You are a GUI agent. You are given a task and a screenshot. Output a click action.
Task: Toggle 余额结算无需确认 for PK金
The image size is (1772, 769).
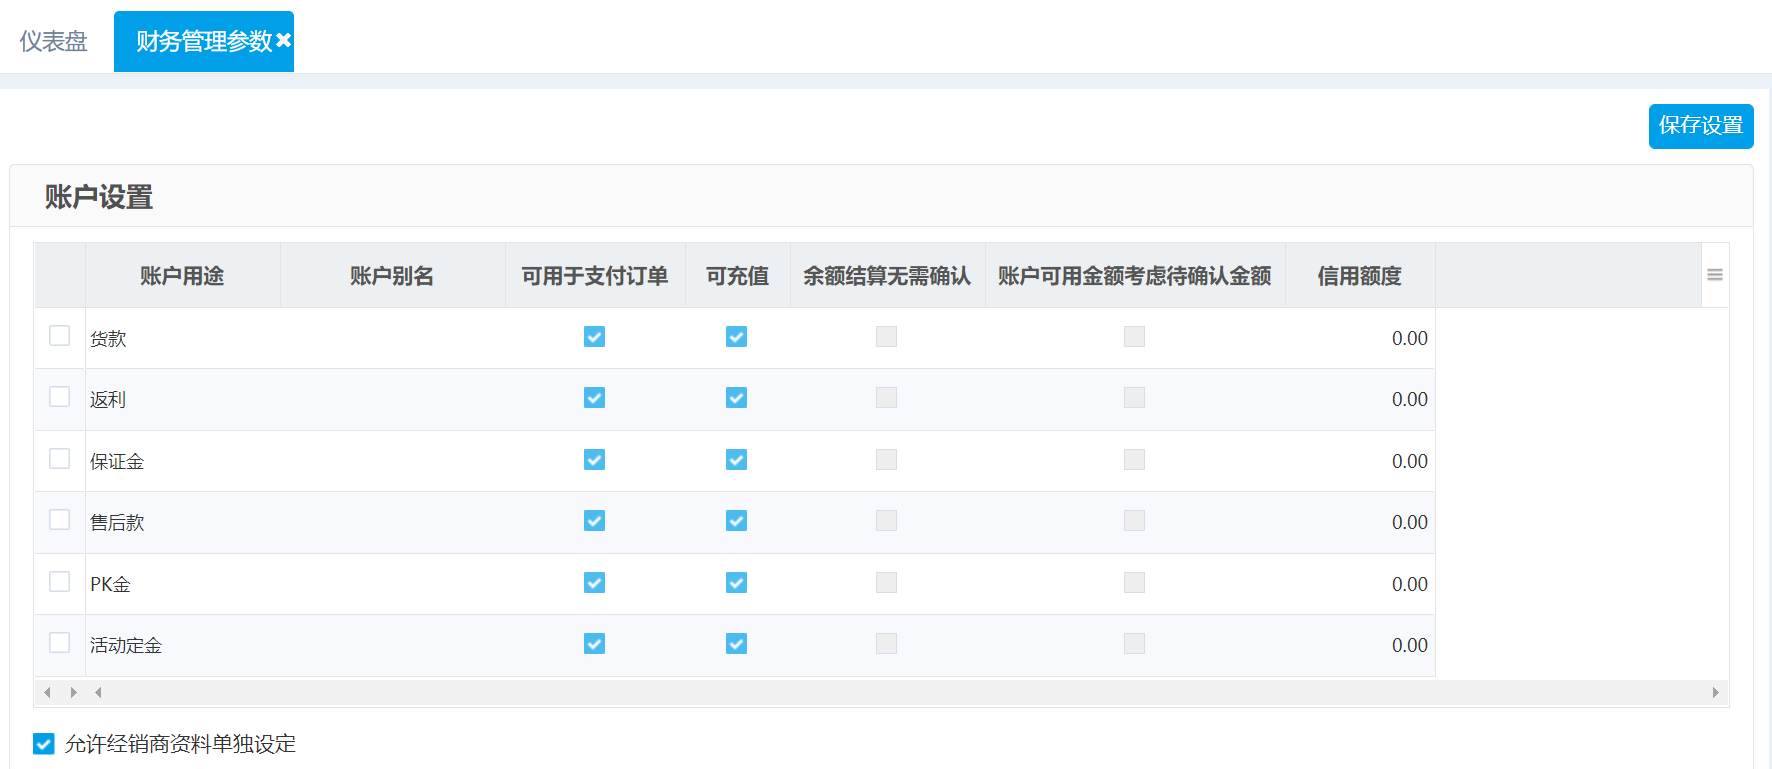[x=887, y=583]
